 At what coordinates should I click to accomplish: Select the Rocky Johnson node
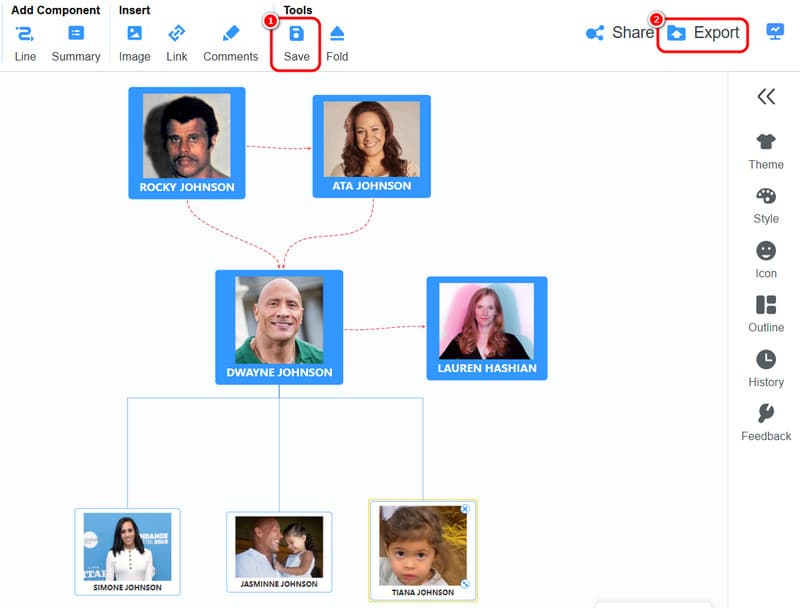(x=187, y=143)
